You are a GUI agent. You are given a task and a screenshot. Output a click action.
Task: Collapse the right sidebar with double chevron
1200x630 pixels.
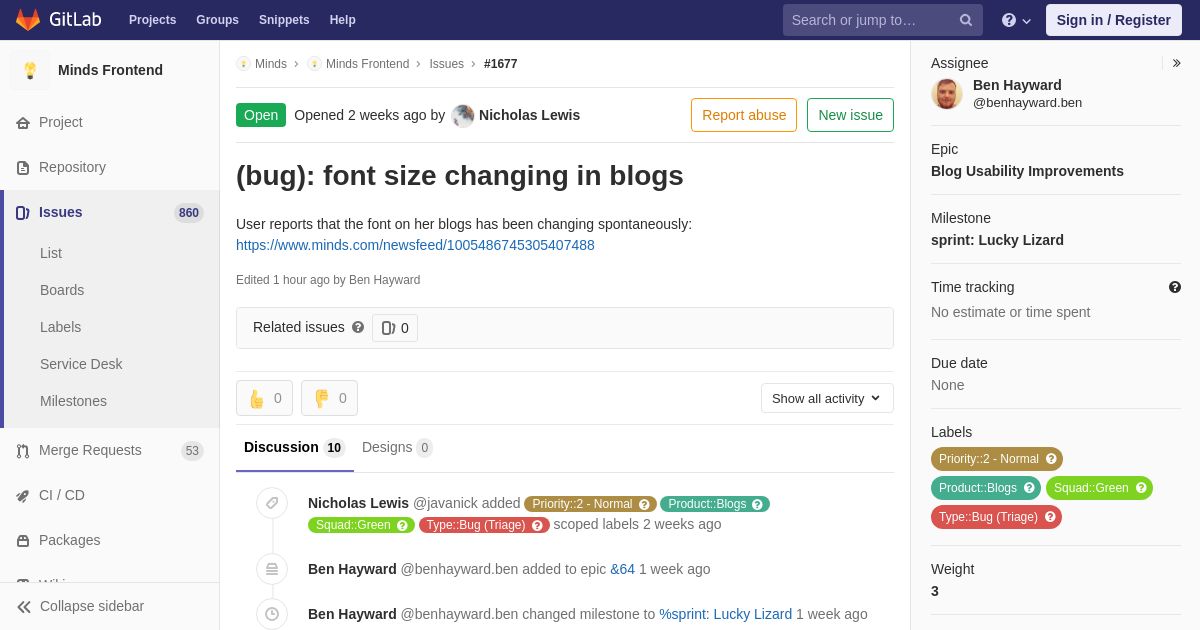(x=1176, y=63)
